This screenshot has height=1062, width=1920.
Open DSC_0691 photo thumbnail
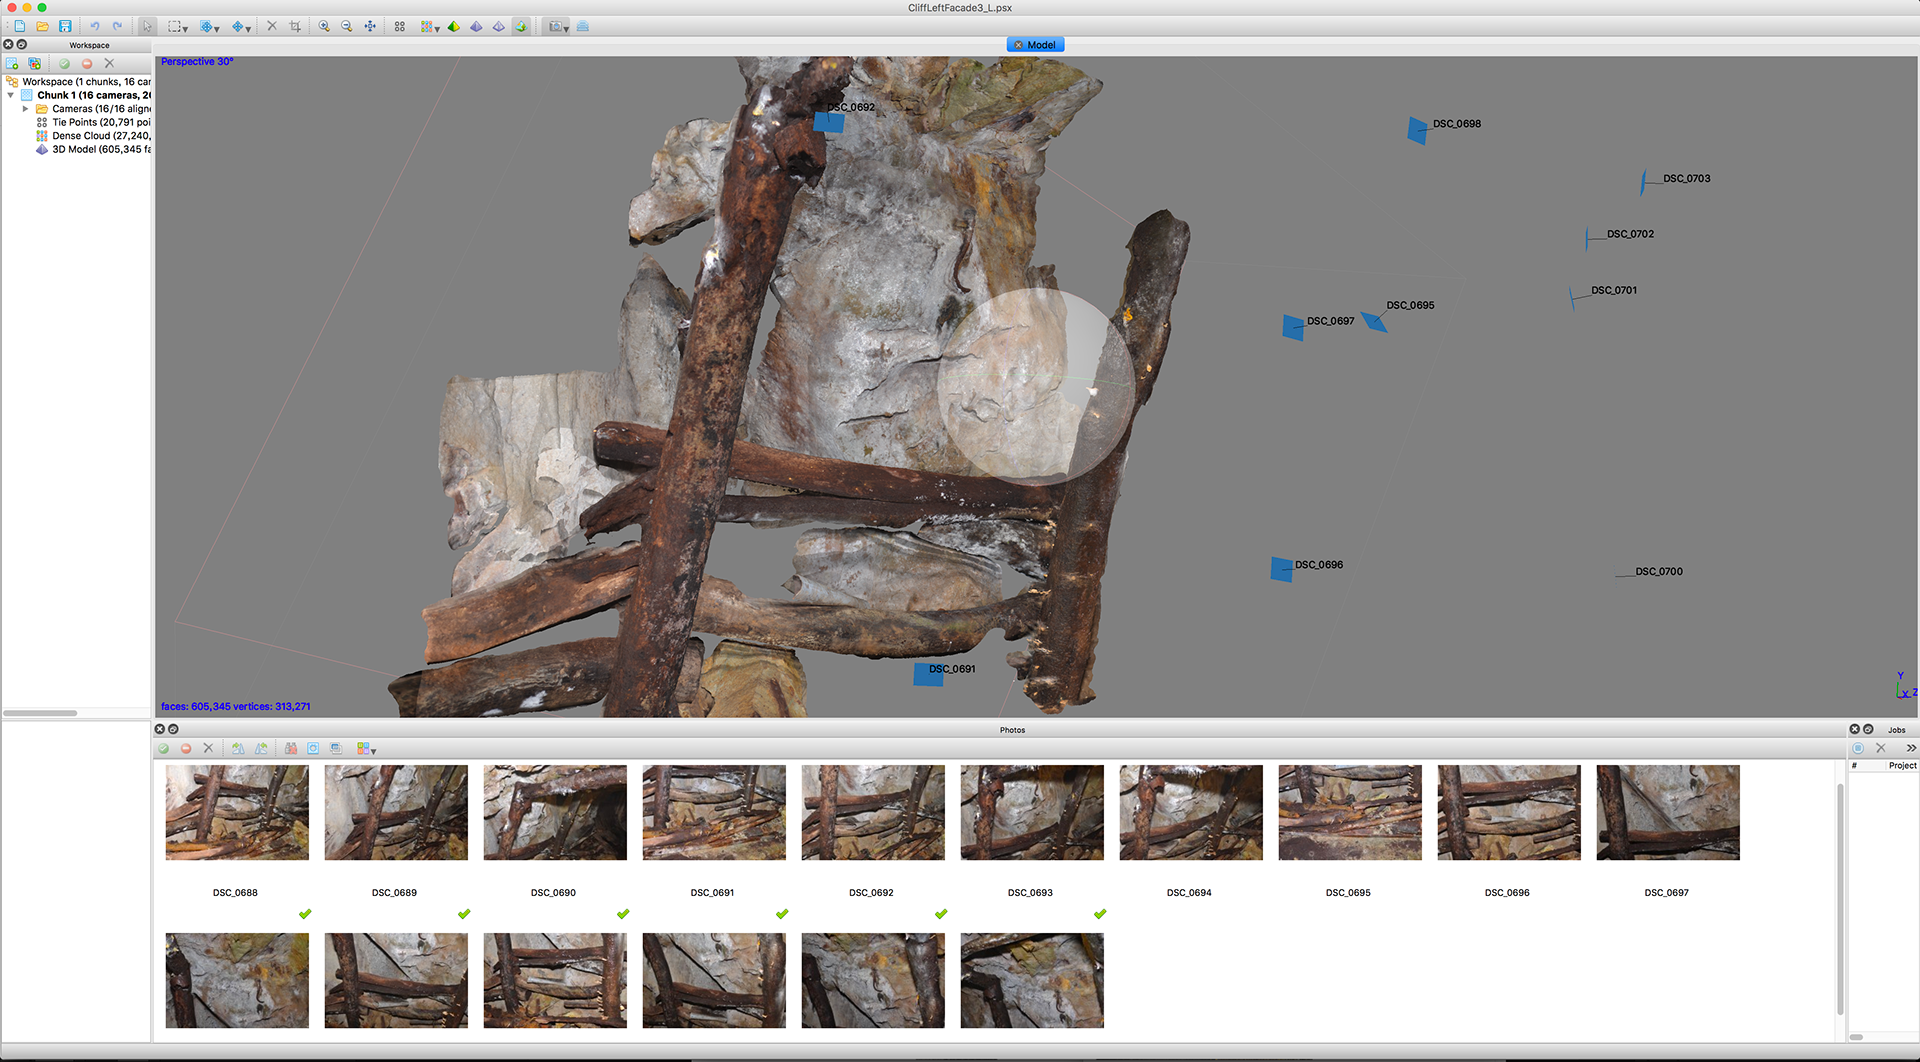pyautogui.click(x=714, y=812)
